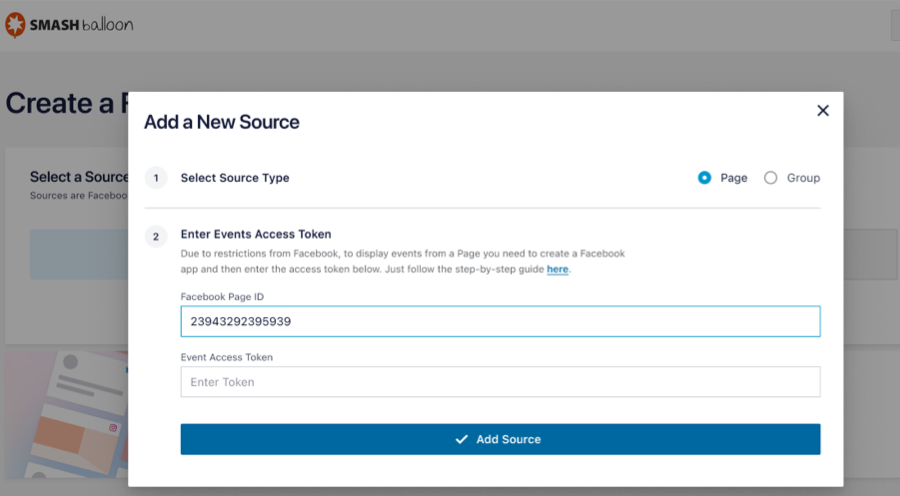900x496 pixels.
Task: Click the "Add a New Source" dialog title
Action: pyautogui.click(x=222, y=122)
